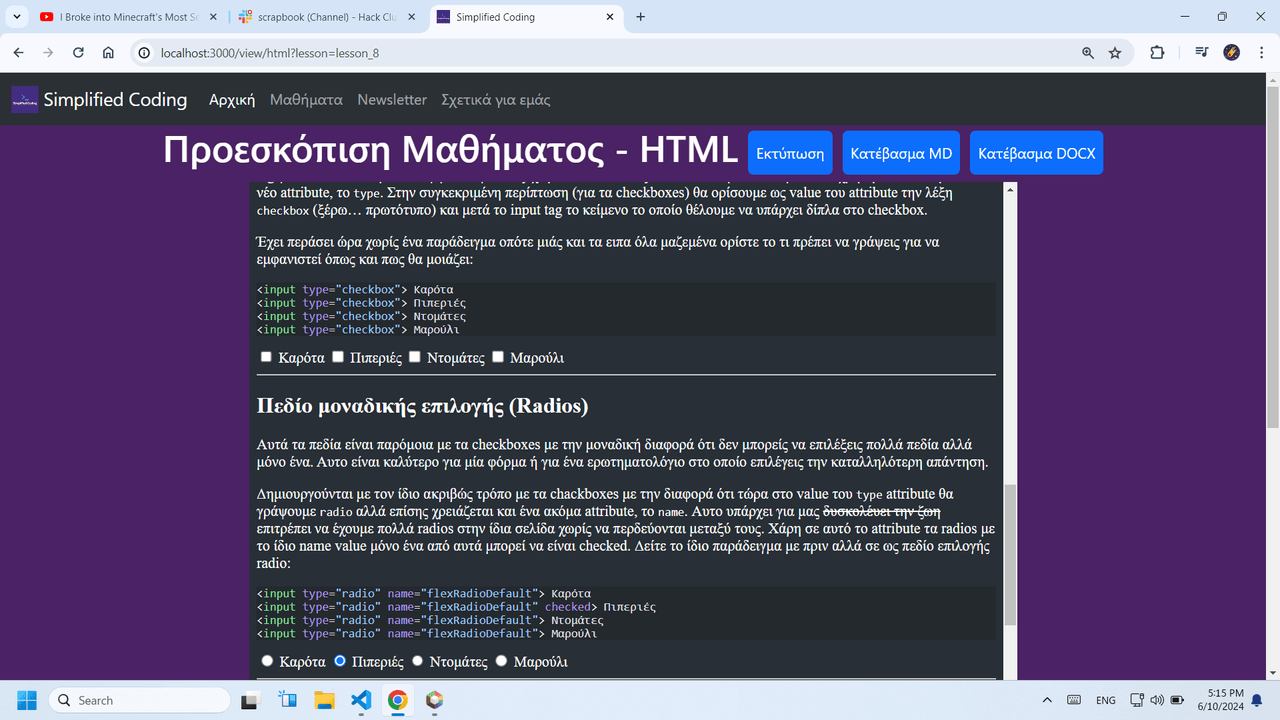Open the Μαθήματα navigation item
The width and height of the screenshot is (1280, 720).
[x=306, y=100]
